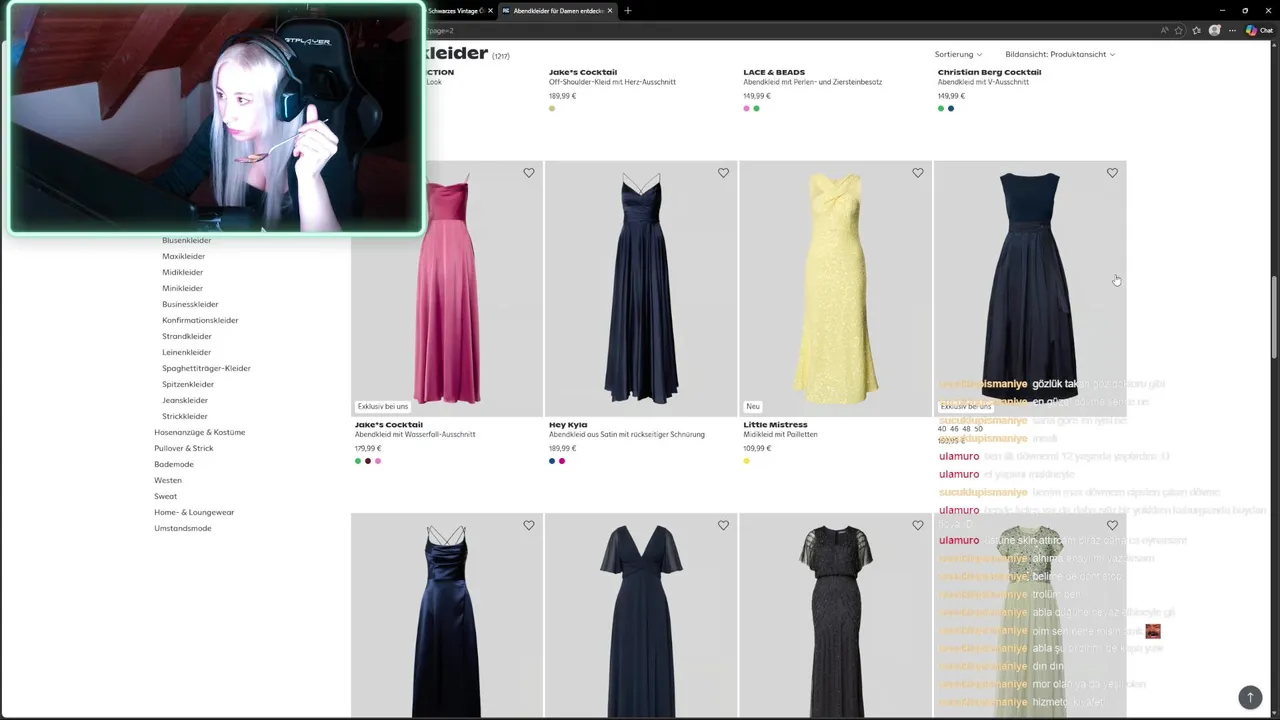This screenshot has height=720, width=1280.
Task: Open the black beaded dress image
Action: point(835,616)
